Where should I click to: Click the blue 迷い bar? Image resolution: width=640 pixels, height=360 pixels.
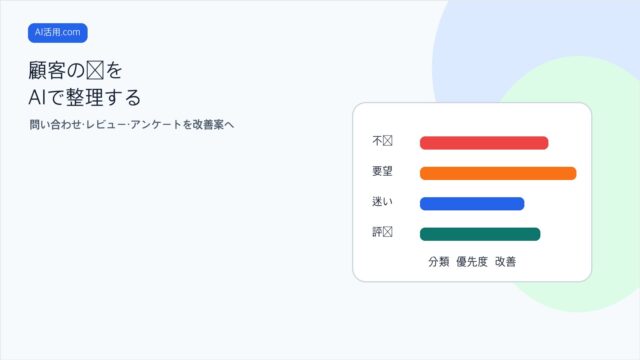point(472,204)
